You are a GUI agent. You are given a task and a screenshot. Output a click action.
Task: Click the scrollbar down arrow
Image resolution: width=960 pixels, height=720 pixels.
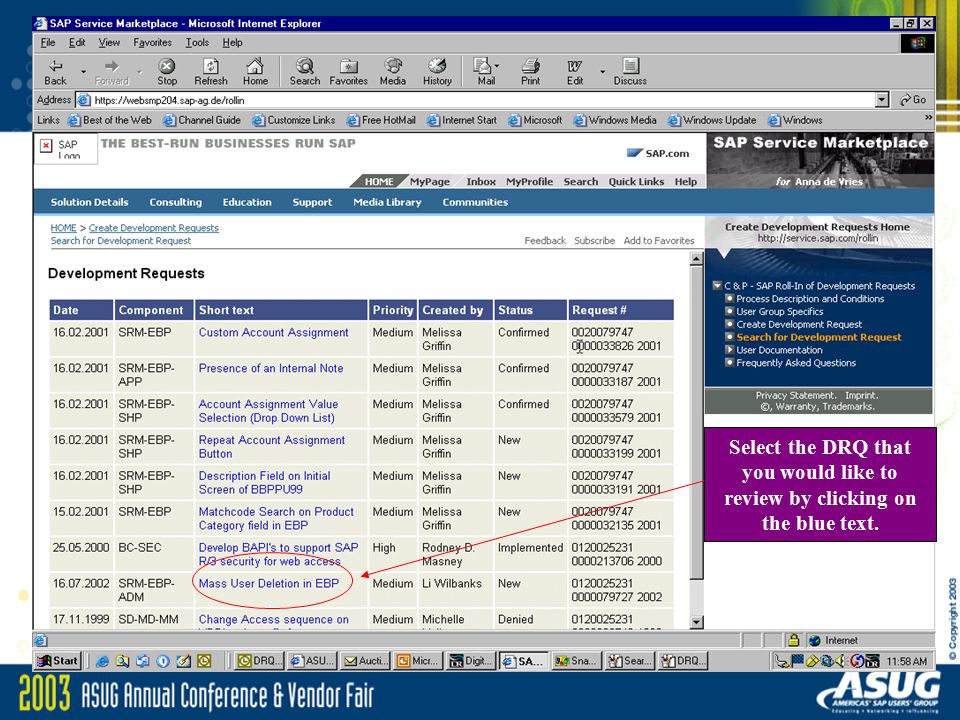click(x=696, y=622)
